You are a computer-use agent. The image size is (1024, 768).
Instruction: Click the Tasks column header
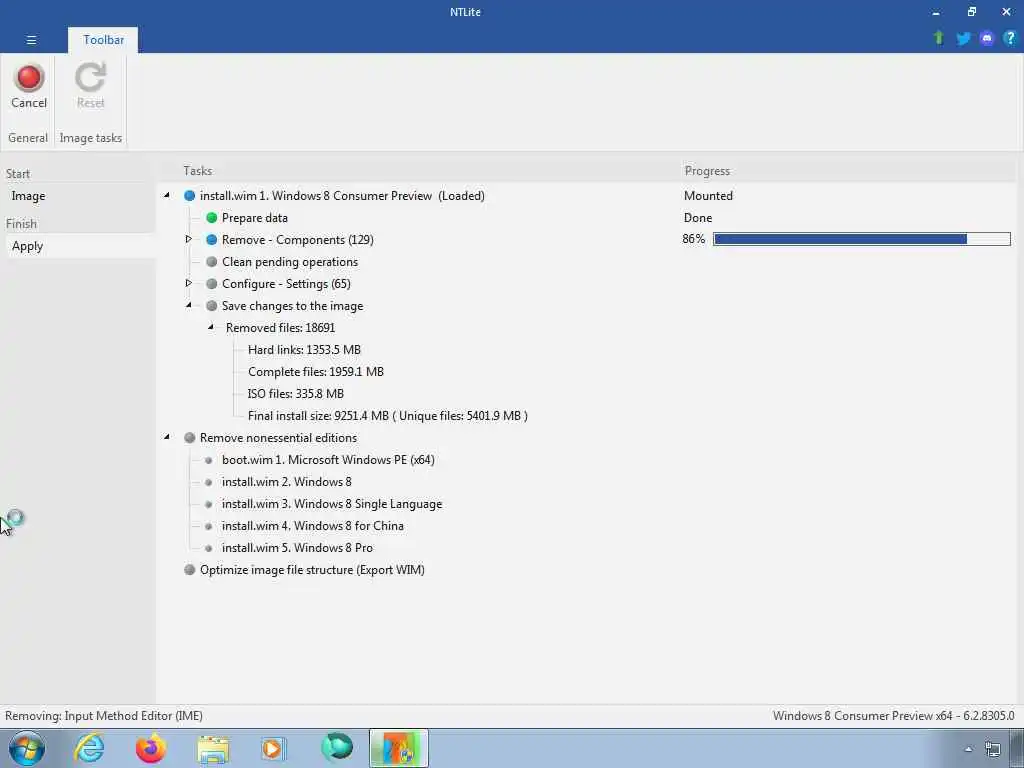pos(197,170)
